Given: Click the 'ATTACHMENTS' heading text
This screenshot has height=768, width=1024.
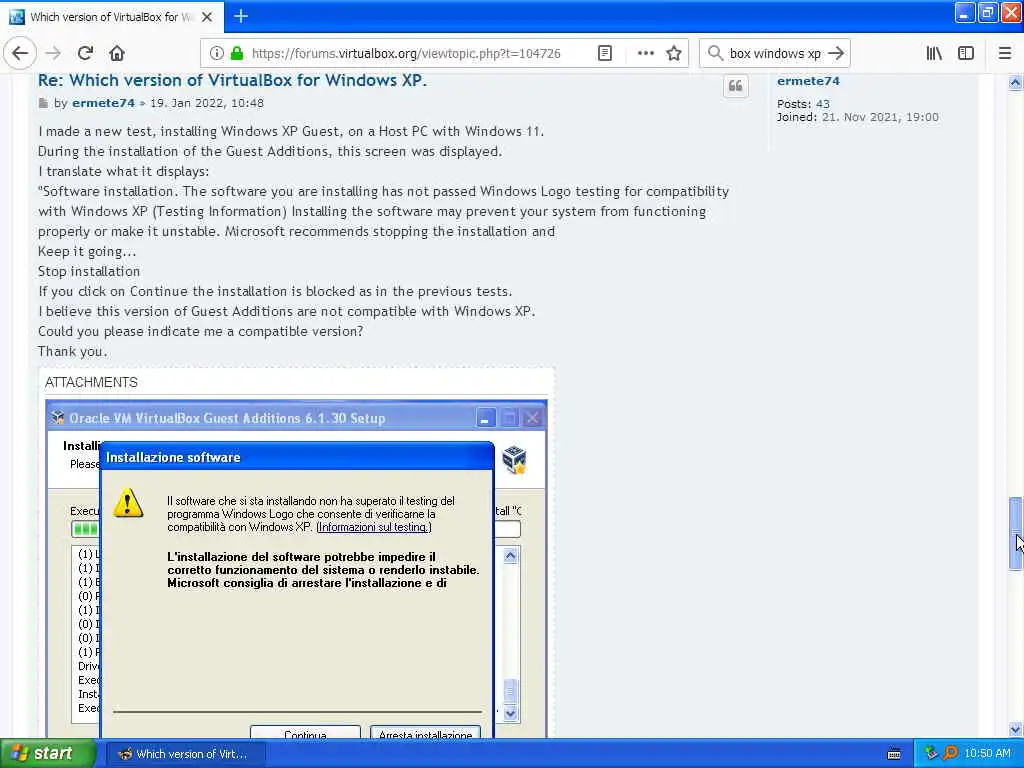Looking at the screenshot, I should (91, 382).
